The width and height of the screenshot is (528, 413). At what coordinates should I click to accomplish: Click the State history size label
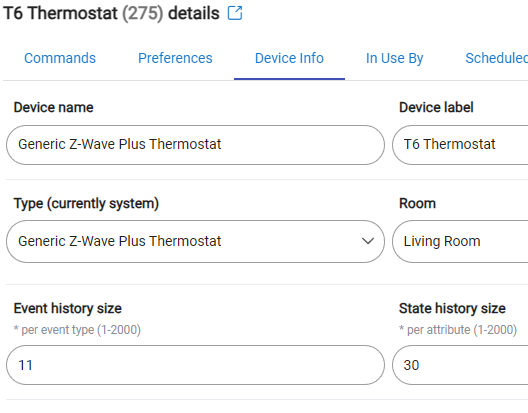(x=452, y=308)
